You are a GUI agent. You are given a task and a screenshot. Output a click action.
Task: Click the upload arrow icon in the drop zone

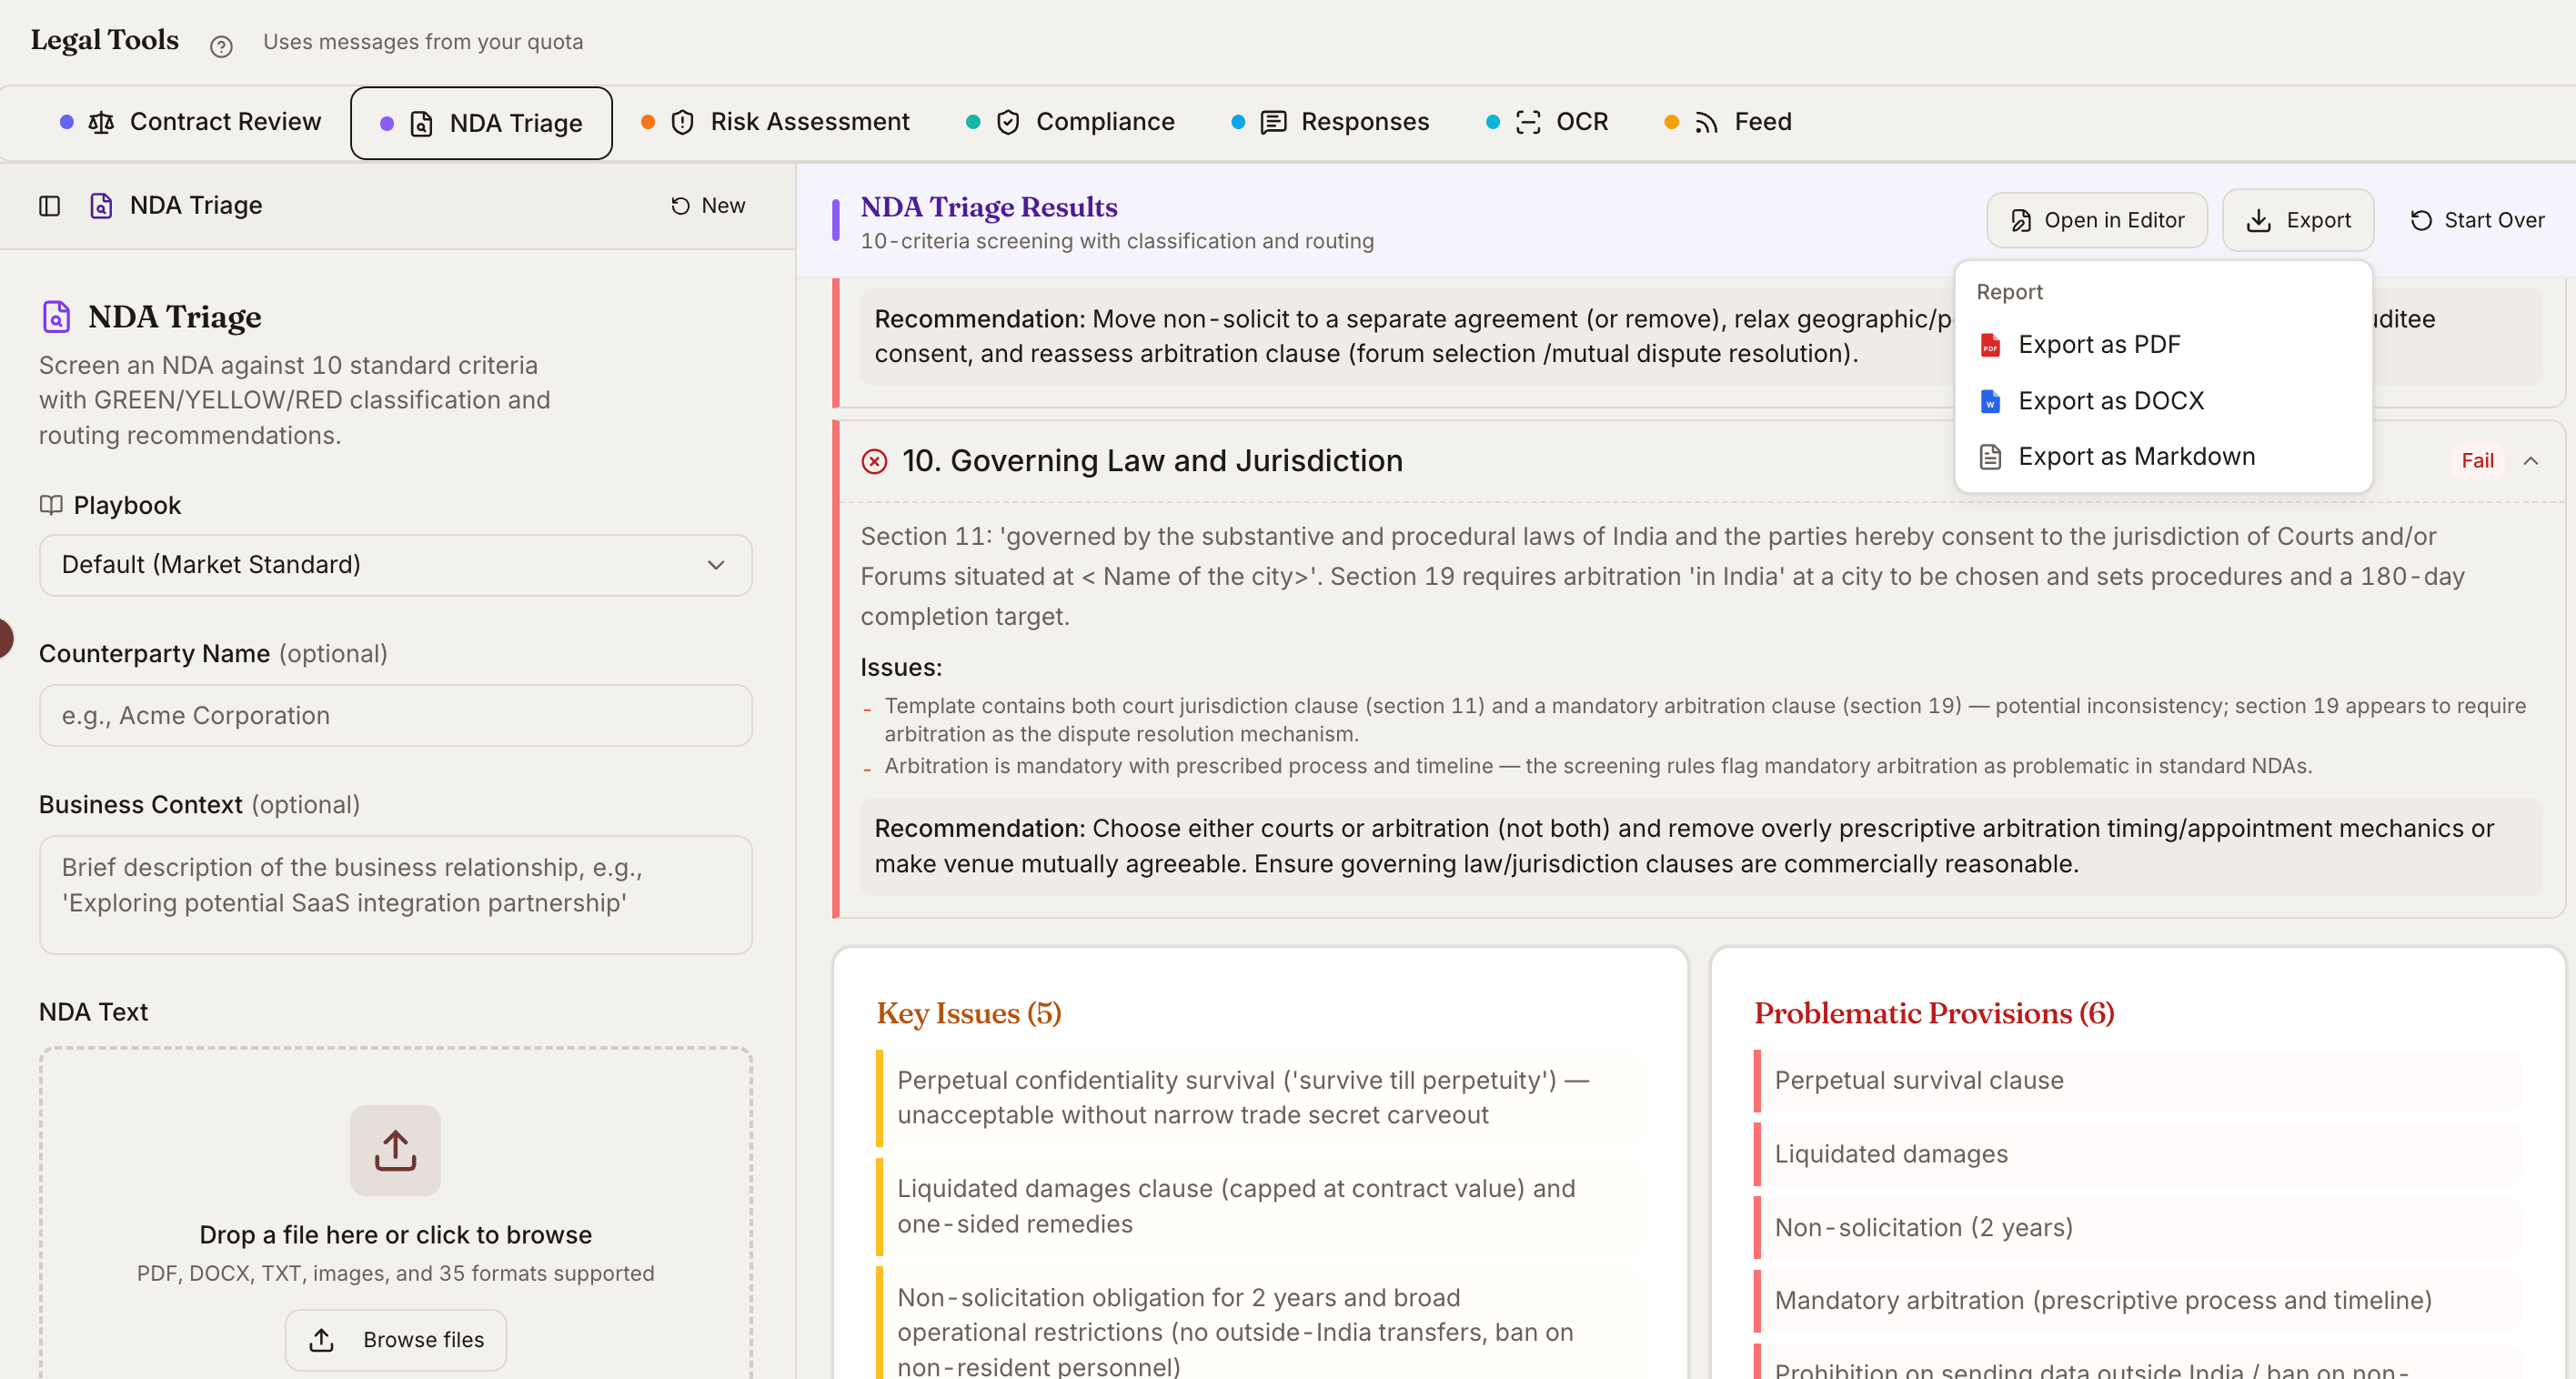click(395, 1151)
